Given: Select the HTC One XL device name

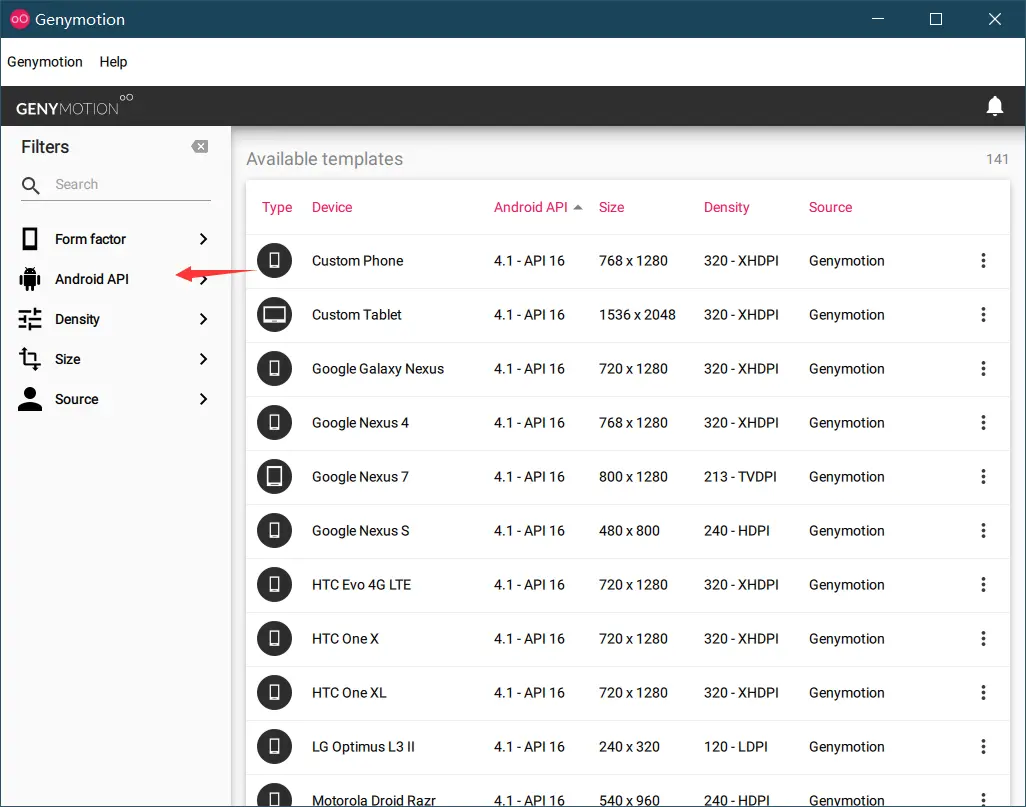Looking at the screenshot, I should 349,693.
